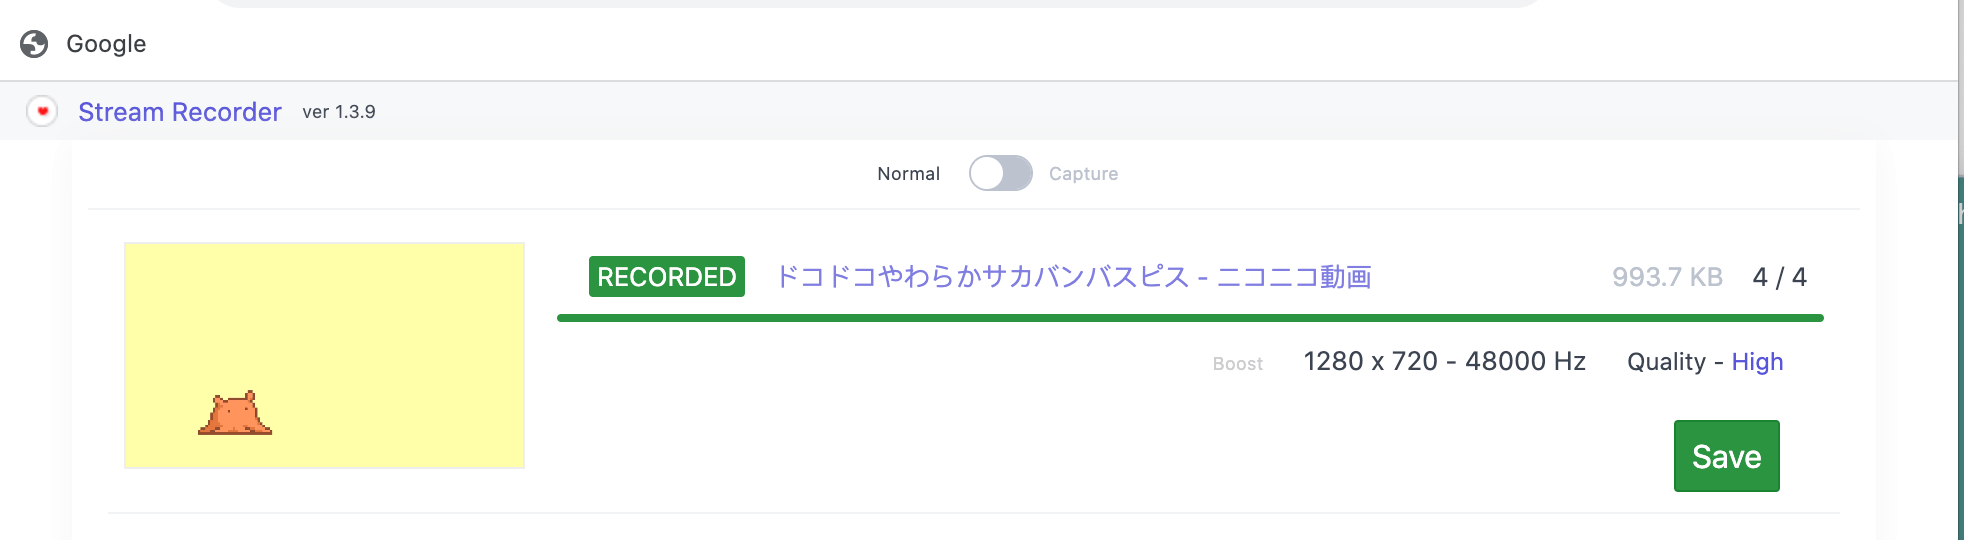This screenshot has height=540, width=1964.
Task: Open the Stream Recorder title link
Action: click(180, 112)
